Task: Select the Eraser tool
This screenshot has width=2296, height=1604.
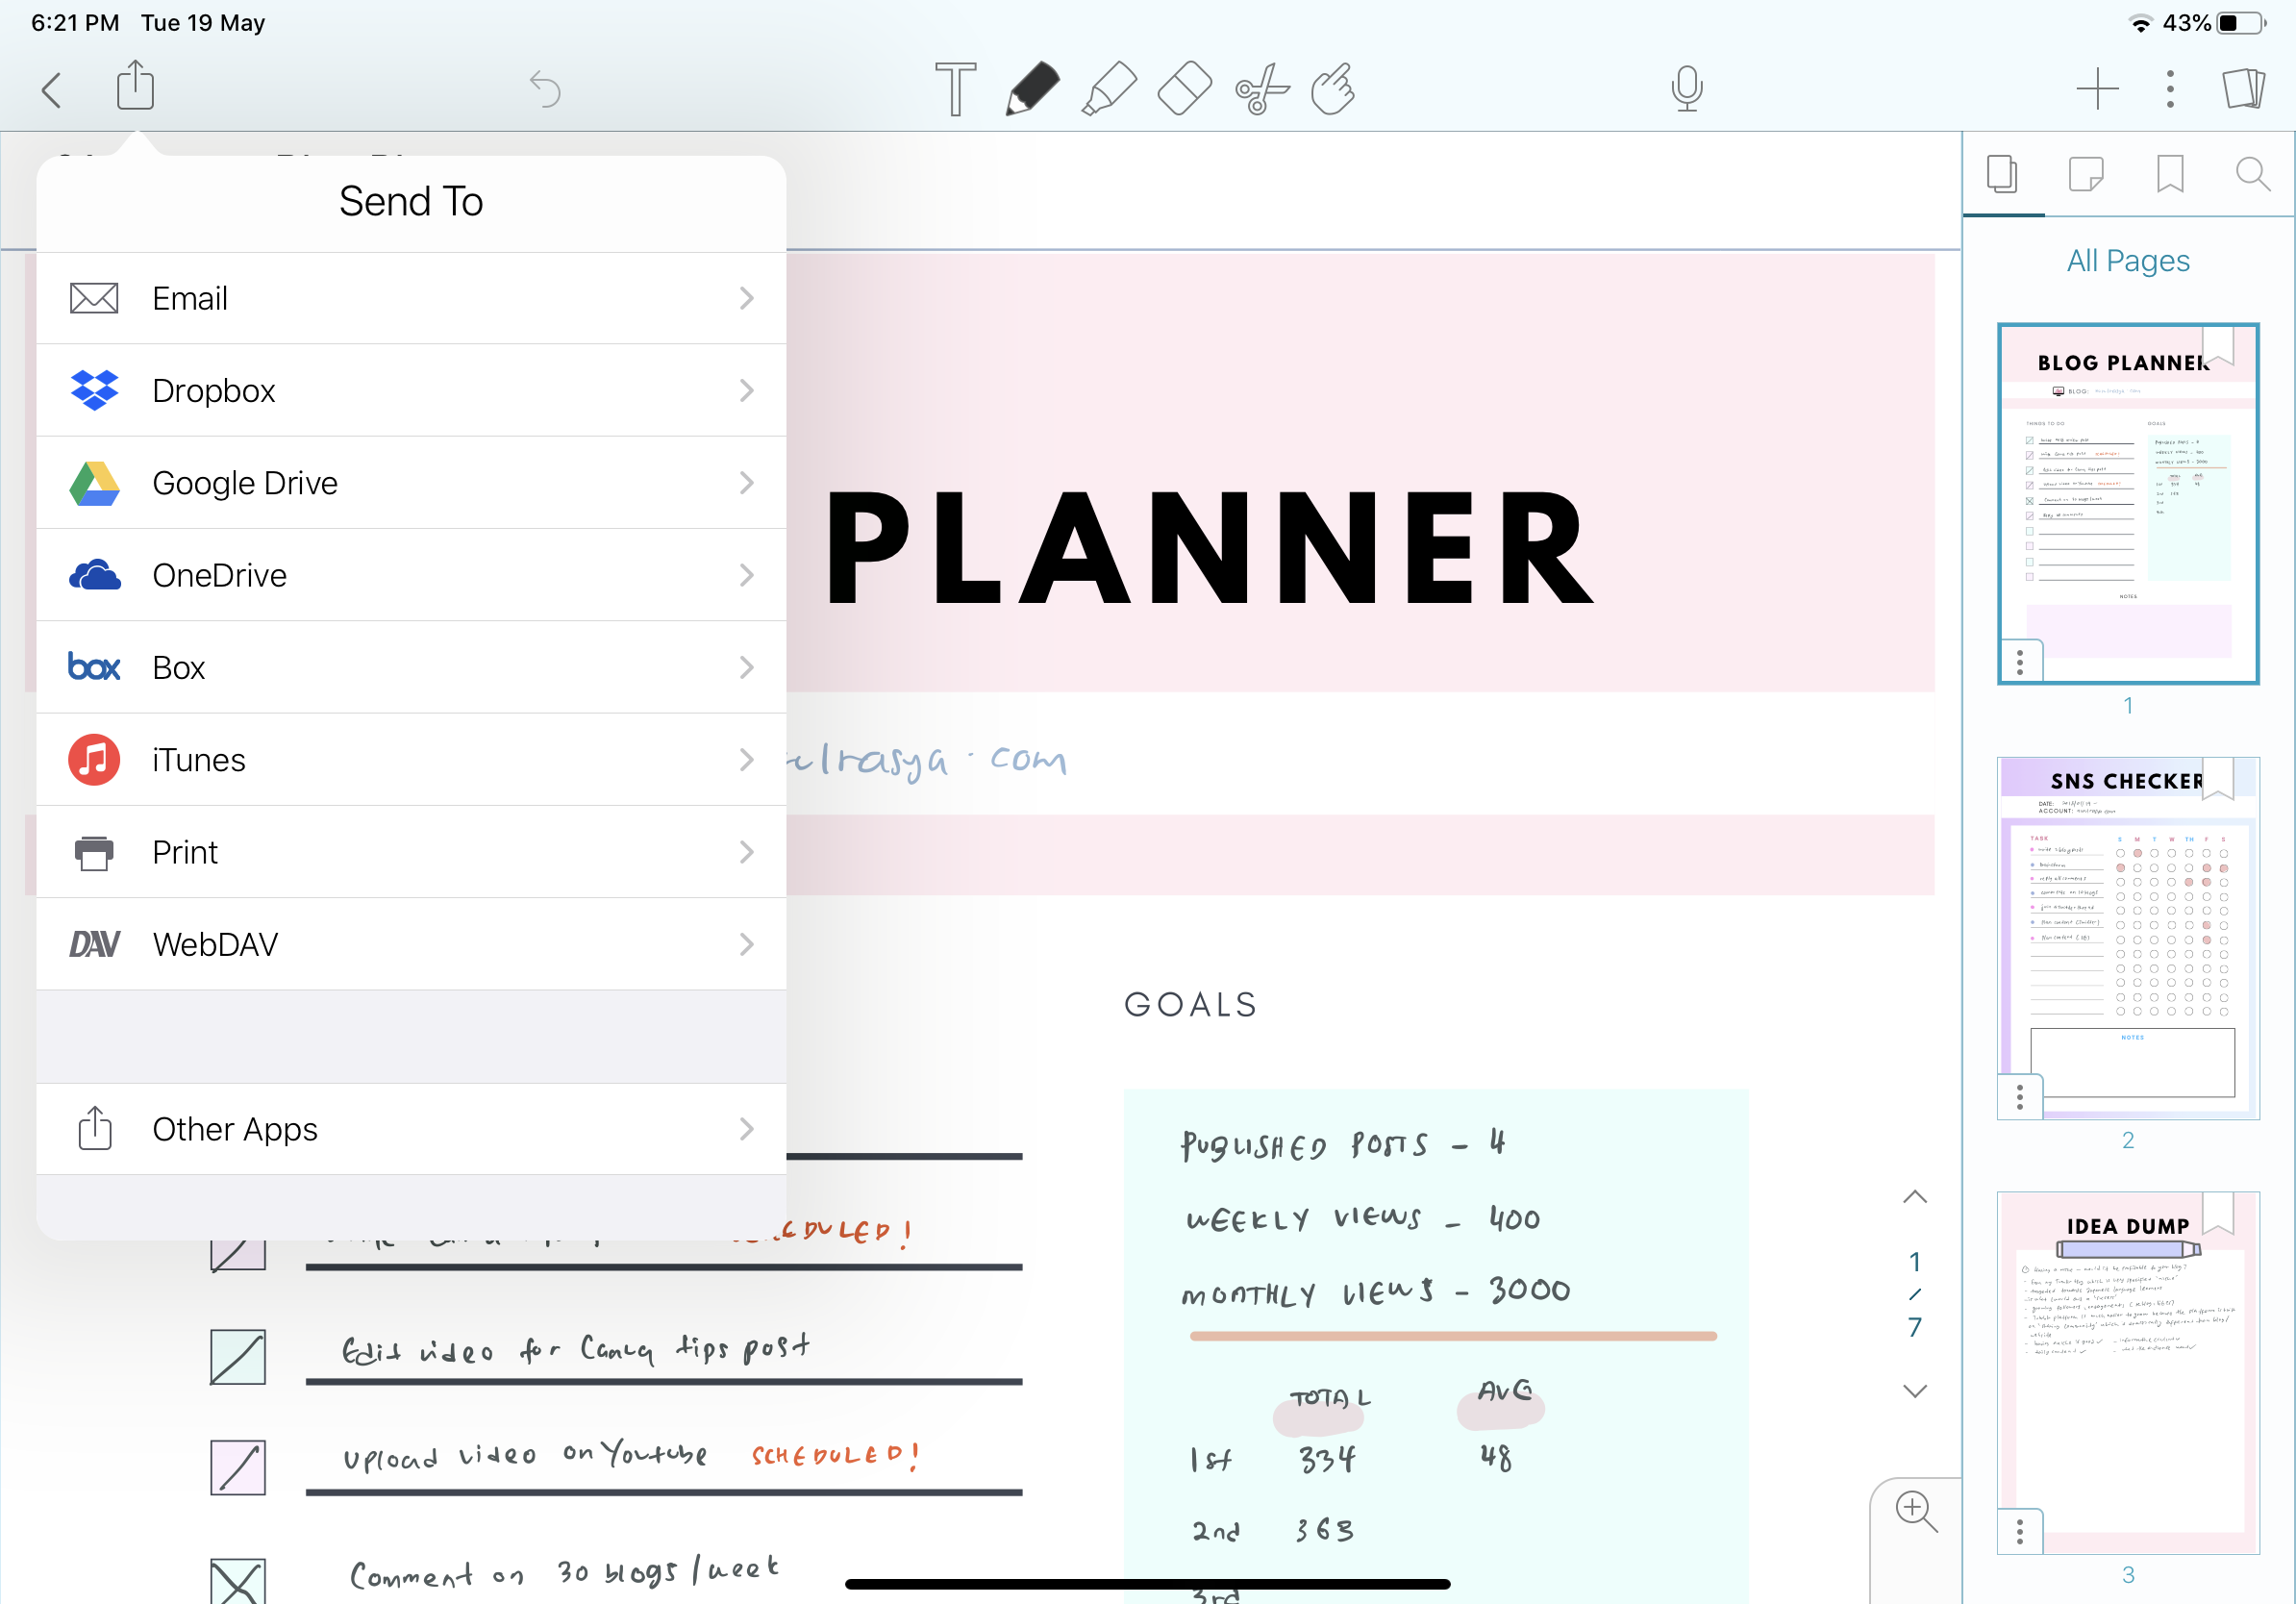Action: coord(1184,89)
